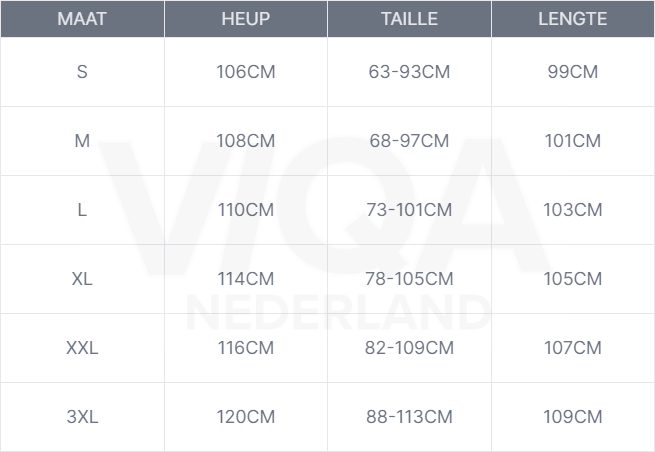Click the LENGTE column header
The height and width of the screenshot is (452, 655).
(x=573, y=19)
